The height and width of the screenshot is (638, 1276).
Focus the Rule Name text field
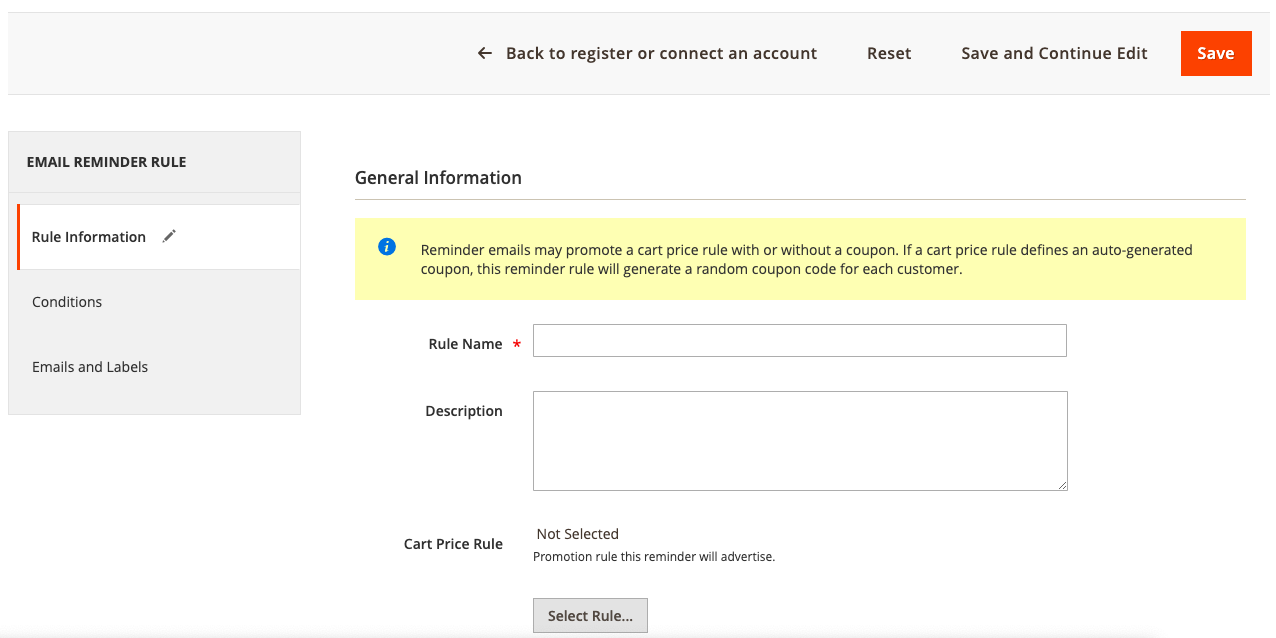click(x=799, y=340)
